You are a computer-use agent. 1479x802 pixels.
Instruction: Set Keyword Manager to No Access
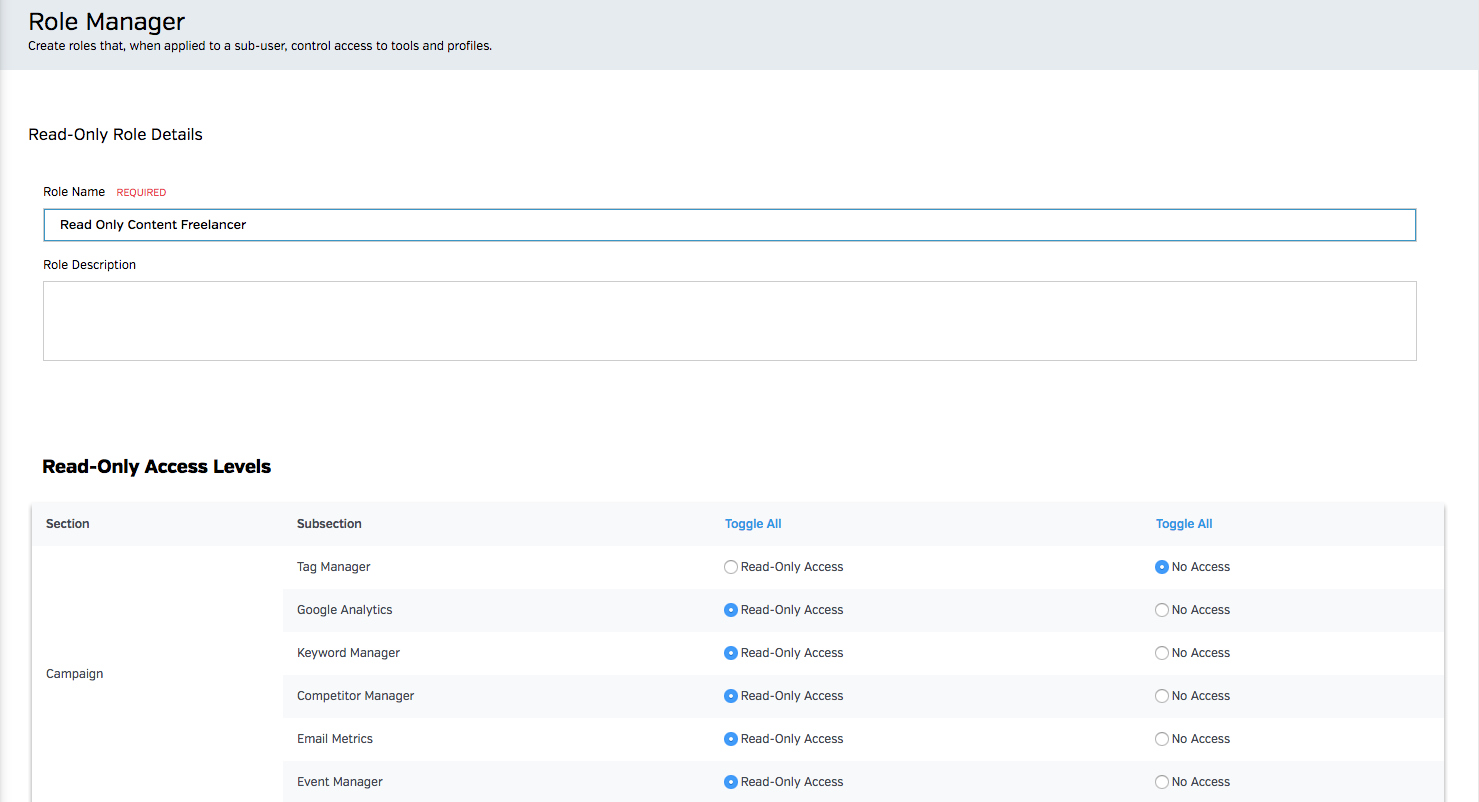click(x=1162, y=653)
